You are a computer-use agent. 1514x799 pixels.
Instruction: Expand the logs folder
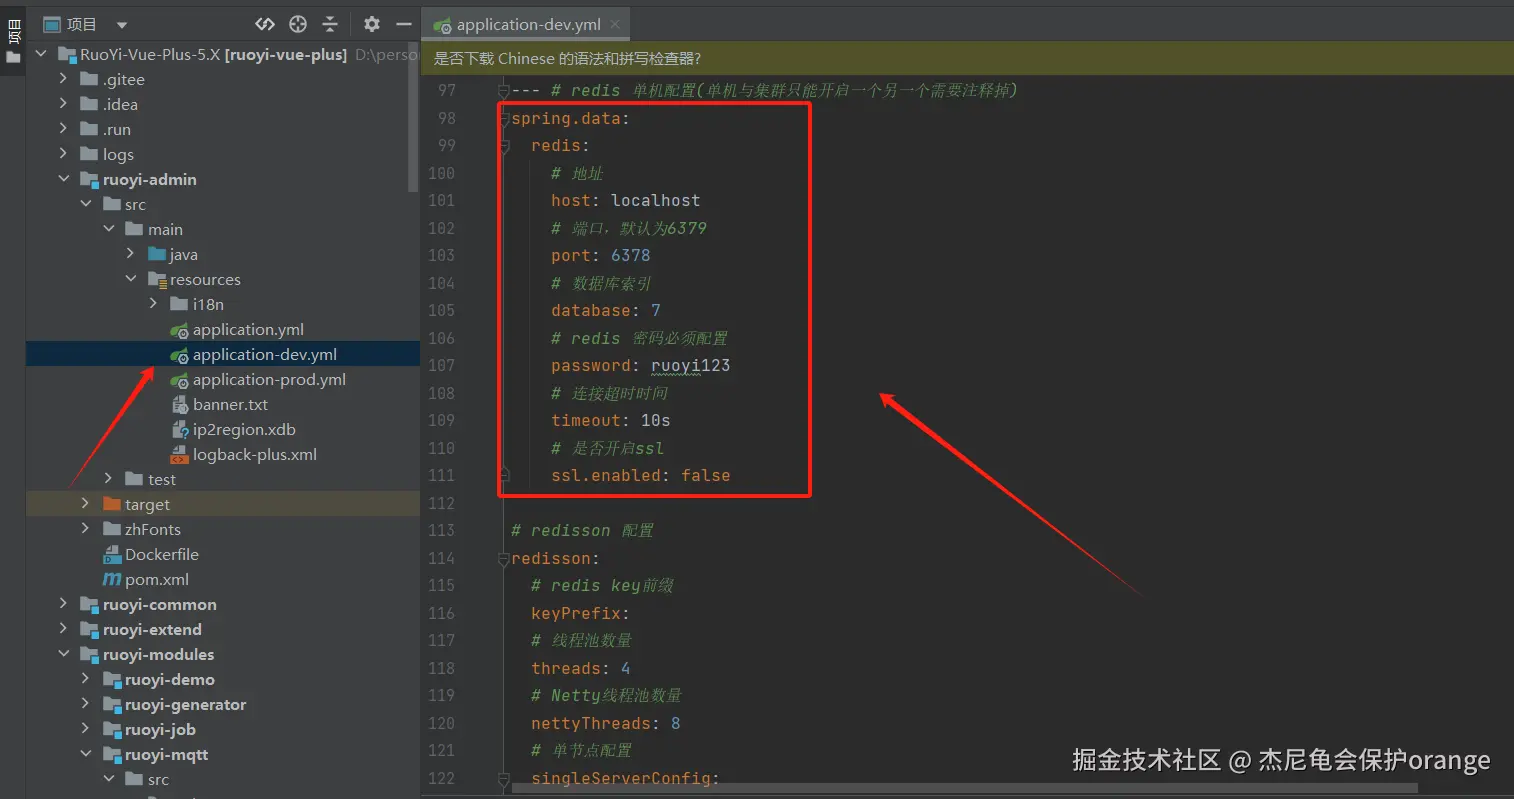pyautogui.click(x=63, y=154)
